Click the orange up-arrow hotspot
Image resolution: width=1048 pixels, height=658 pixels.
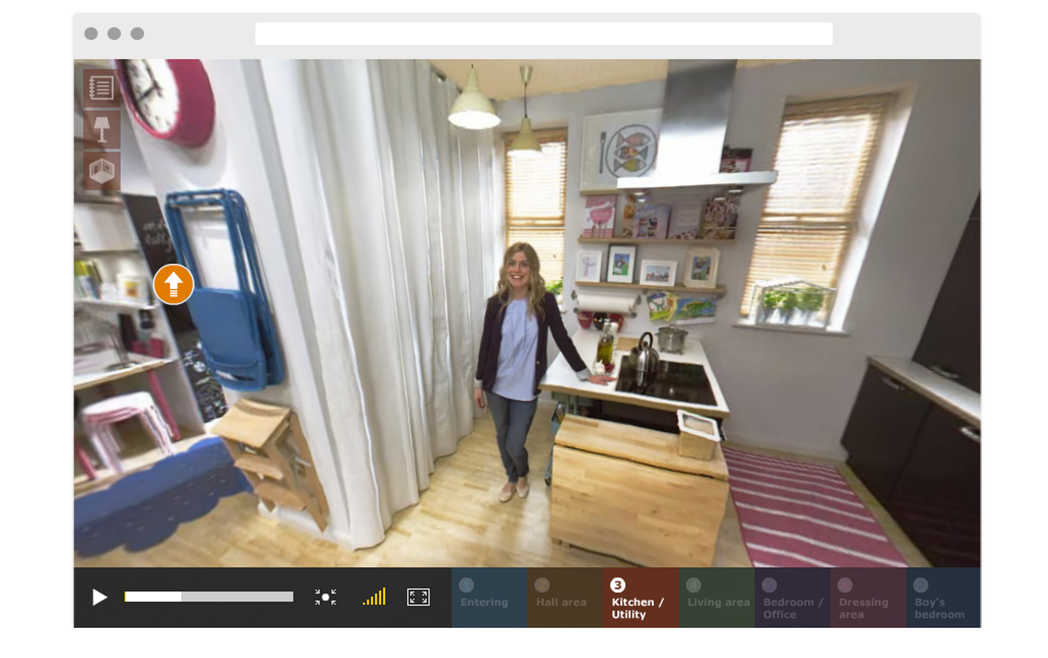pyautogui.click(x=174, y=284)
